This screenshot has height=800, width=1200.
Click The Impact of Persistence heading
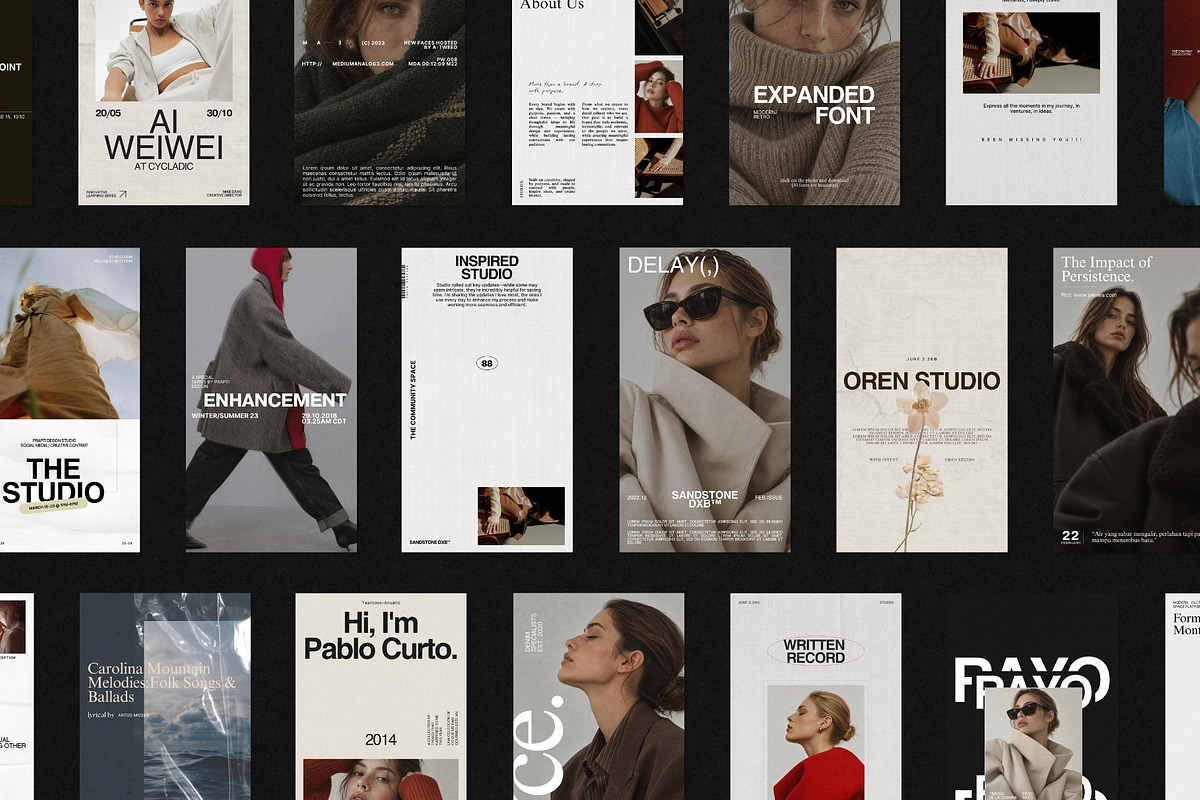[x=1107, y=269]
